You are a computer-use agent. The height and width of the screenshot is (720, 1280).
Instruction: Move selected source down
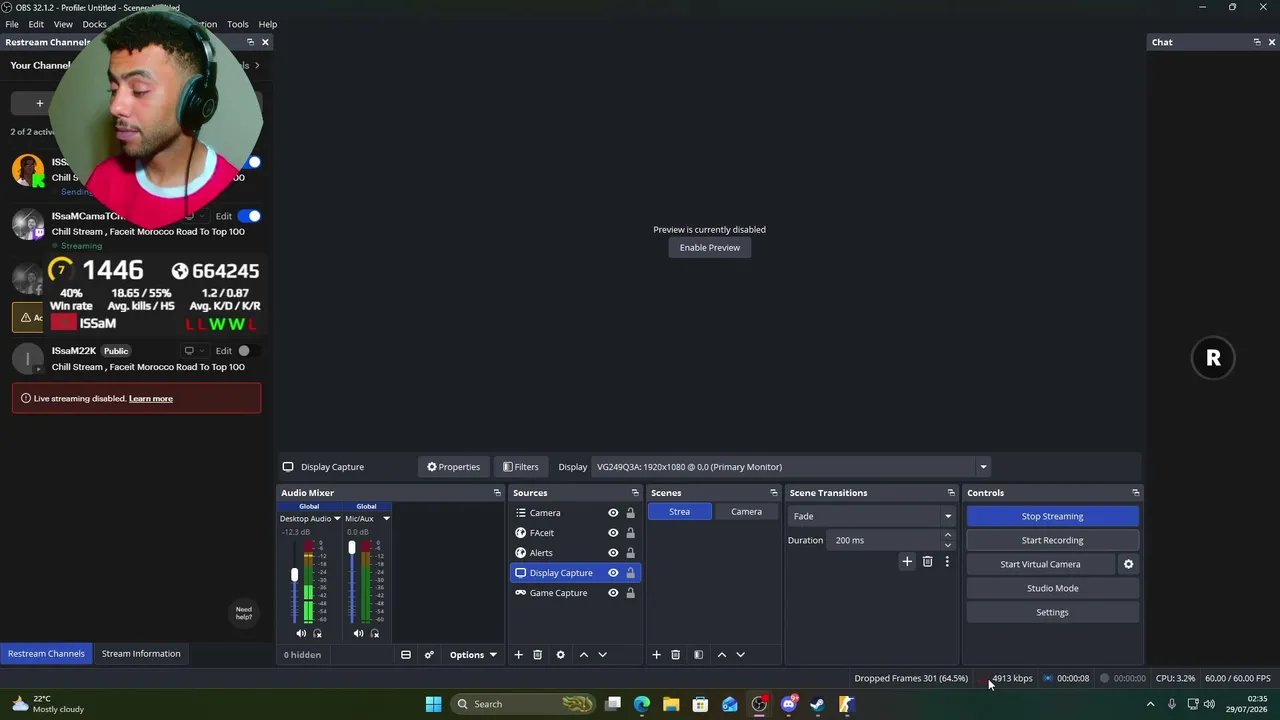point(602,655)
